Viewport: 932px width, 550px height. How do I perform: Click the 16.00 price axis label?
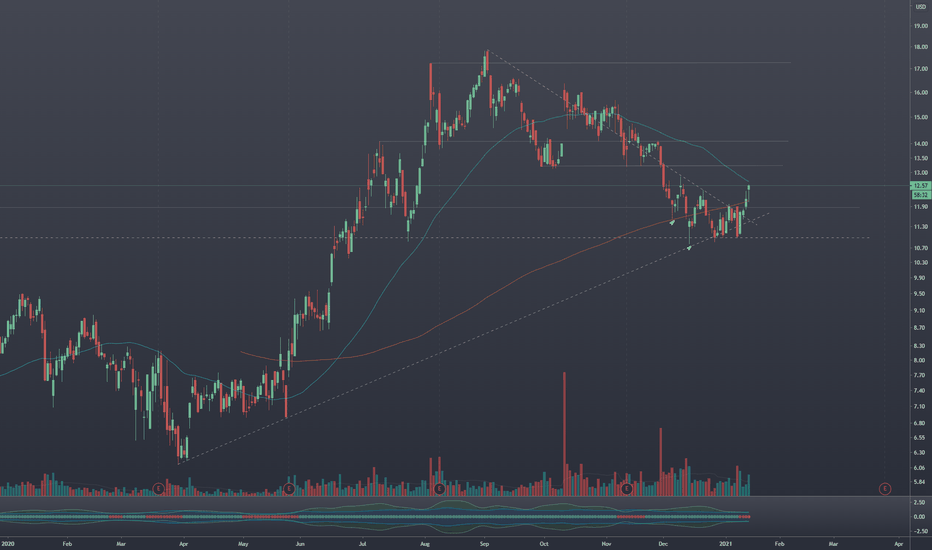coord(921,93)
